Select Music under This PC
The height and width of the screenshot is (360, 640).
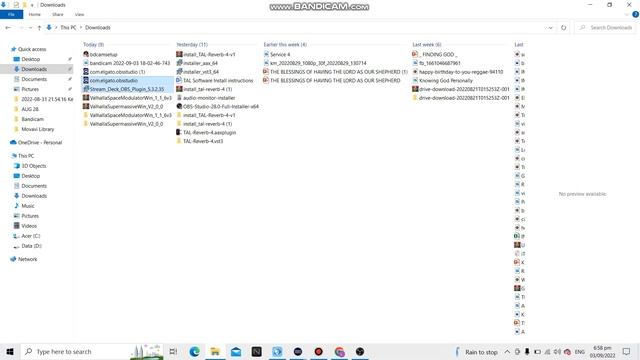tap(28, 206)
